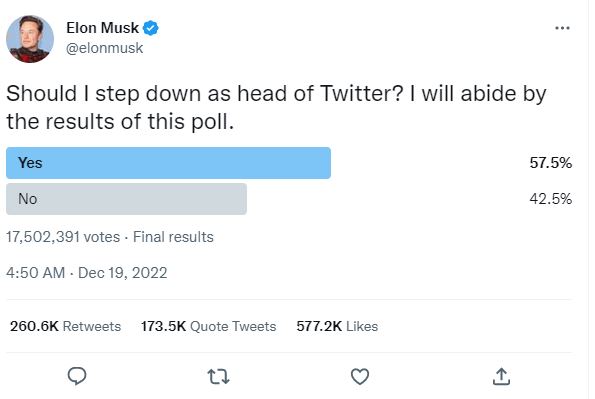Screen dimensions: 595x399
Task: Open the three-dot more options menu
Action: [x=562, y=28]
